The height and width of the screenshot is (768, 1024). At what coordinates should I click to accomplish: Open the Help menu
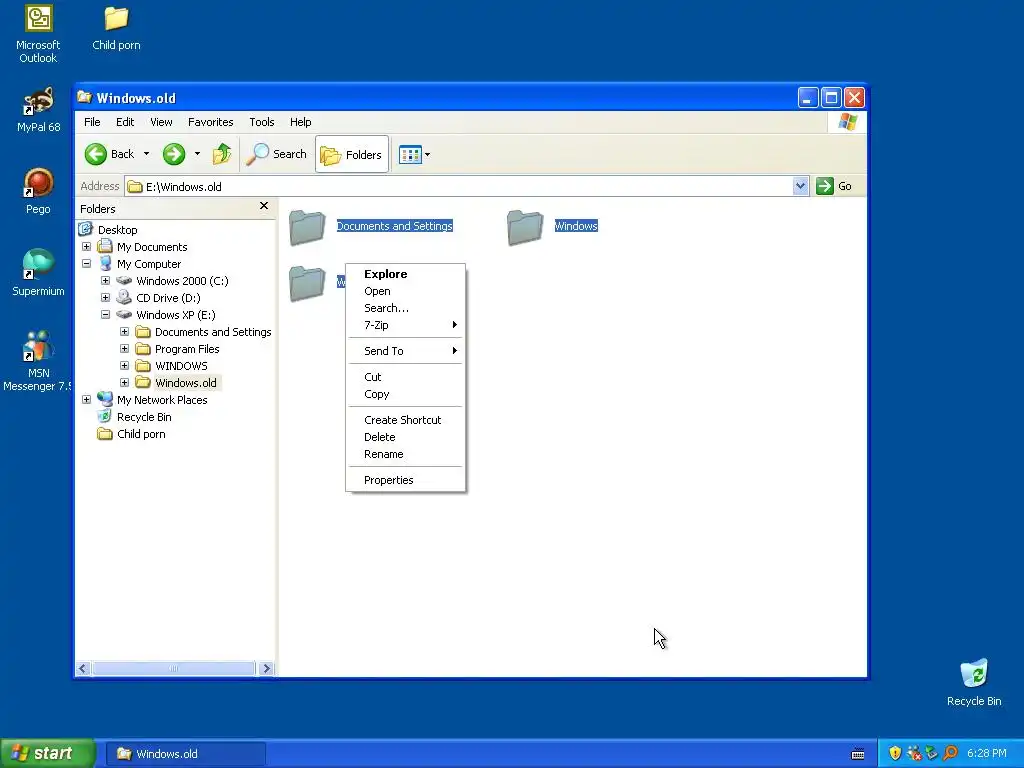click(300, 122)
